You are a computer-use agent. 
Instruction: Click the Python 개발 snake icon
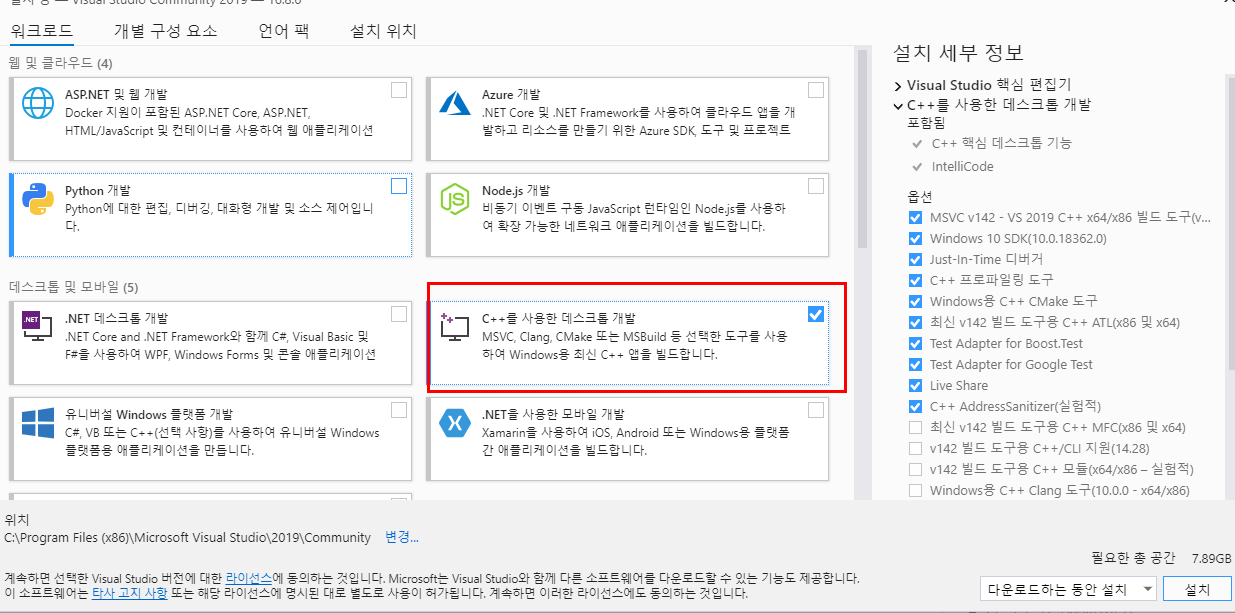pos(38,200)
